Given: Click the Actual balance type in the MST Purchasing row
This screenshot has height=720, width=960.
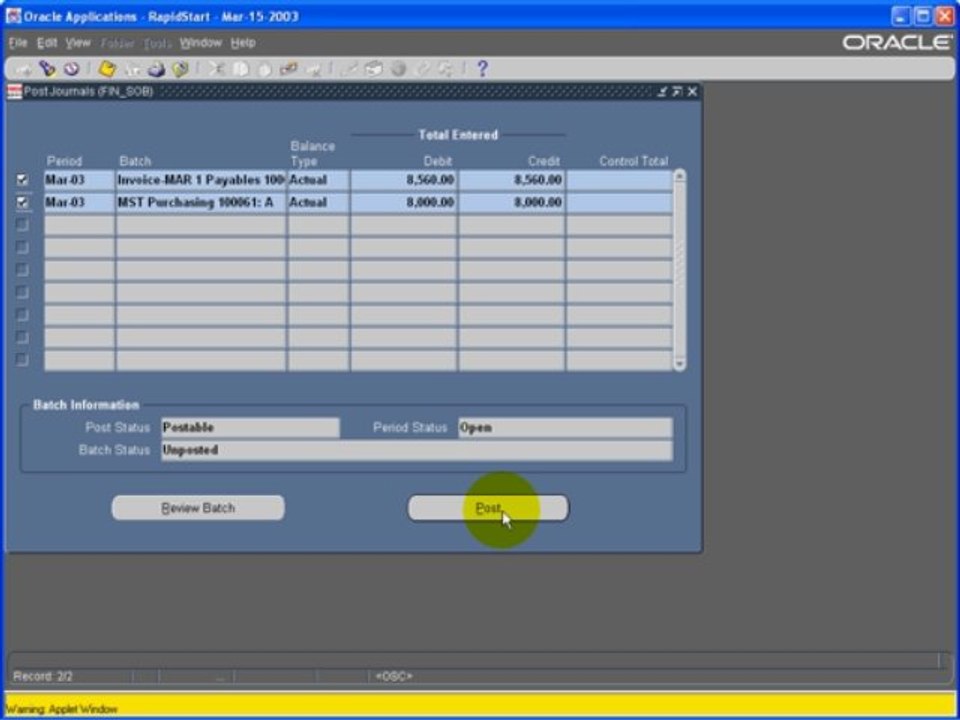Looking at the screenshot, I should [x=318, y=202].
